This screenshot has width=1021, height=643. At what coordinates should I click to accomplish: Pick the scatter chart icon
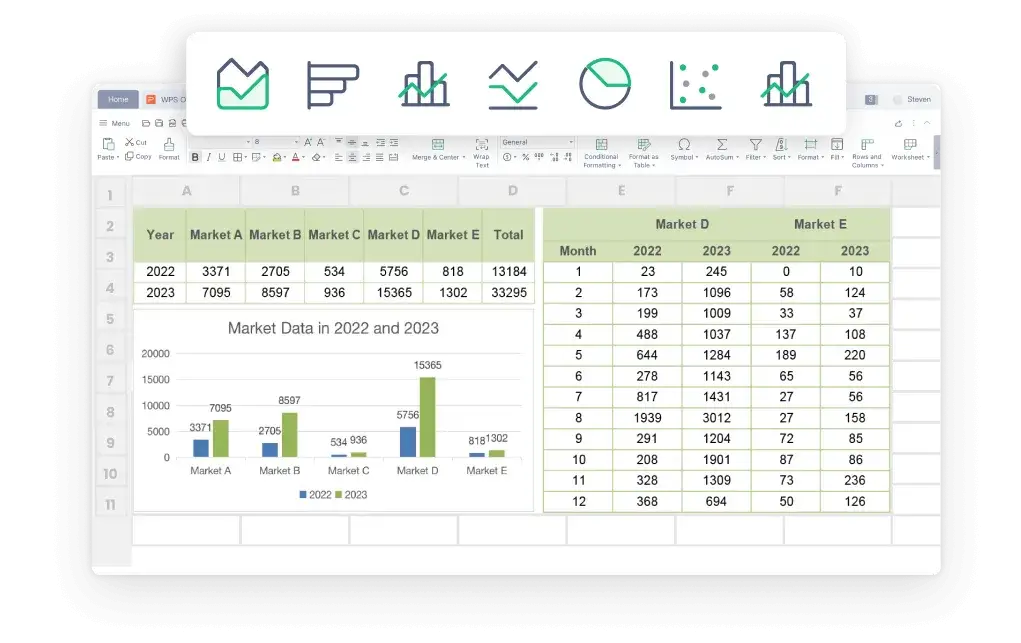[695, 86]
